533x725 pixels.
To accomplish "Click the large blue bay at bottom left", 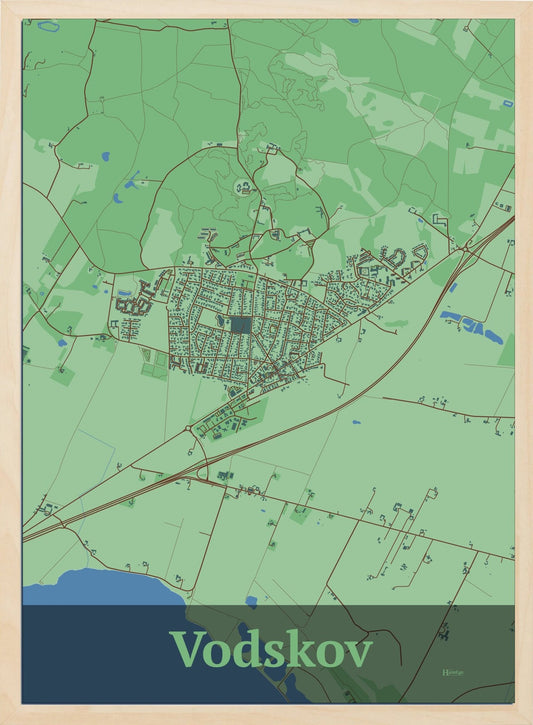I will [x=104, y=587].
